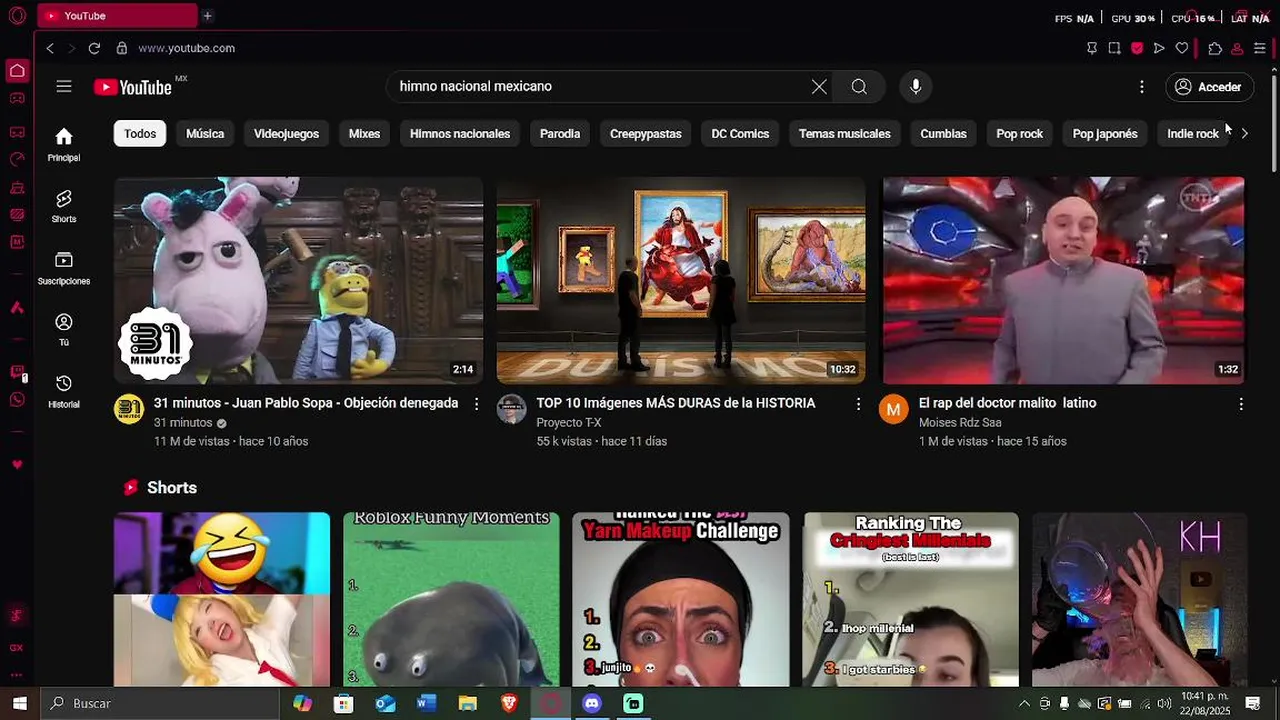This screenshot has width=1280, height=720.
Task: Reload the page
Action: [x=94, y=48]
